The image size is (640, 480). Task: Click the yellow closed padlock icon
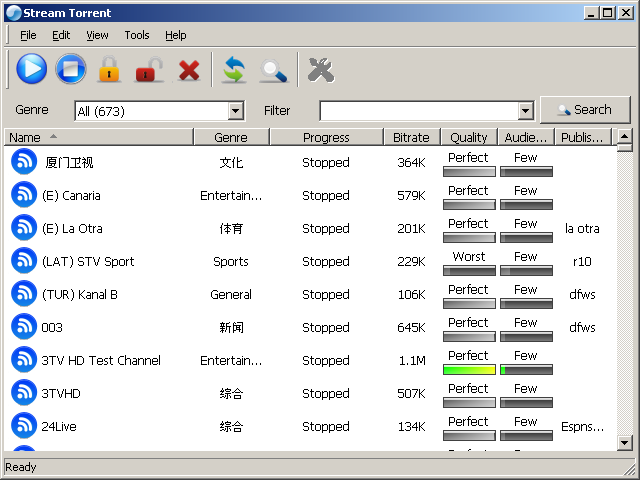(x=109, y=69)
